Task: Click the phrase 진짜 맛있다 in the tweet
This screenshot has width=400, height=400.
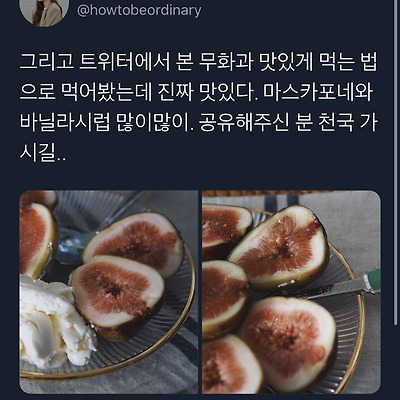Action: [203, 93]
